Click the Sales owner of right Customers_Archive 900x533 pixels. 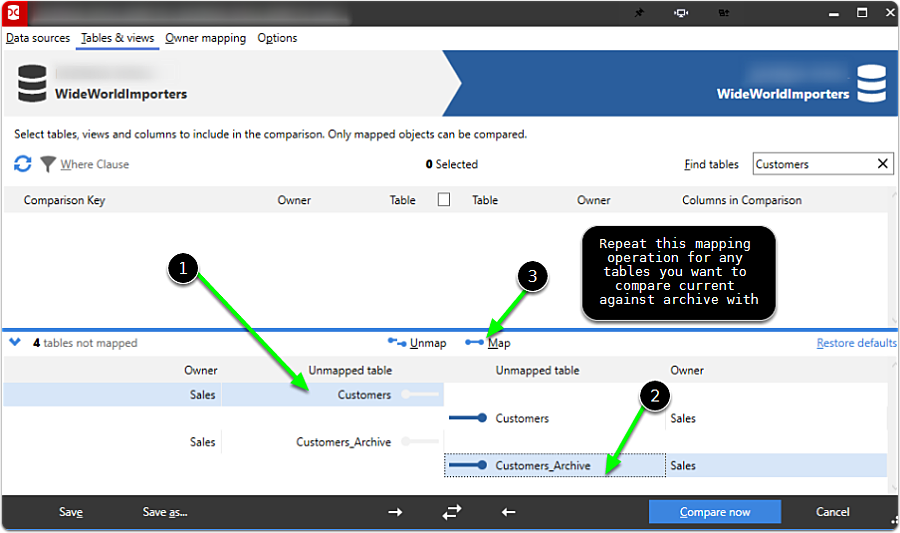(682, 465)
